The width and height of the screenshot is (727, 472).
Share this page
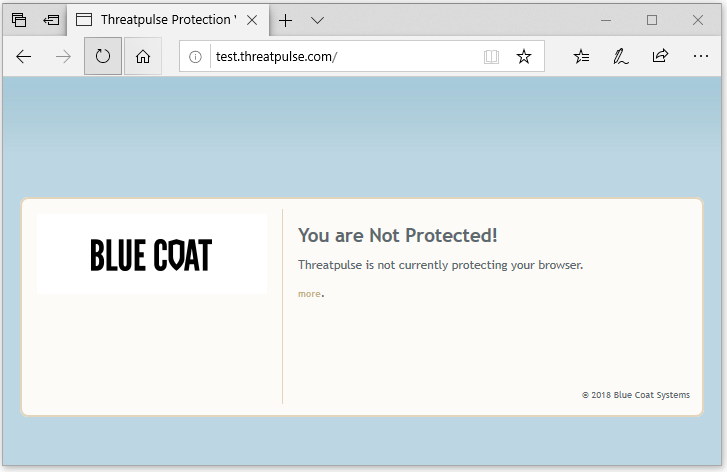[x=660, y=56]
